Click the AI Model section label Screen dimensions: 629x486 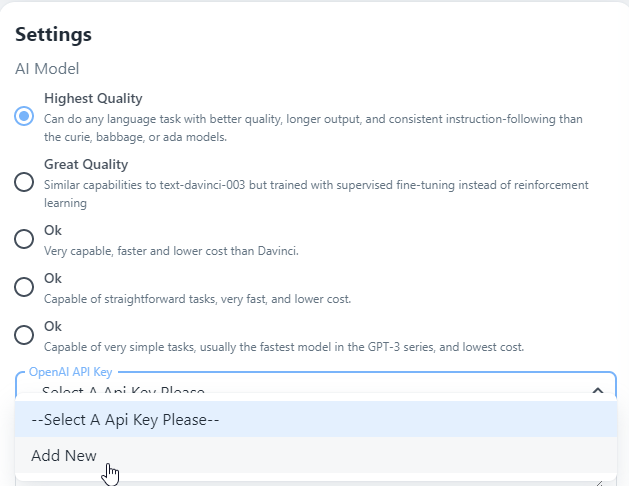[47, 69]
